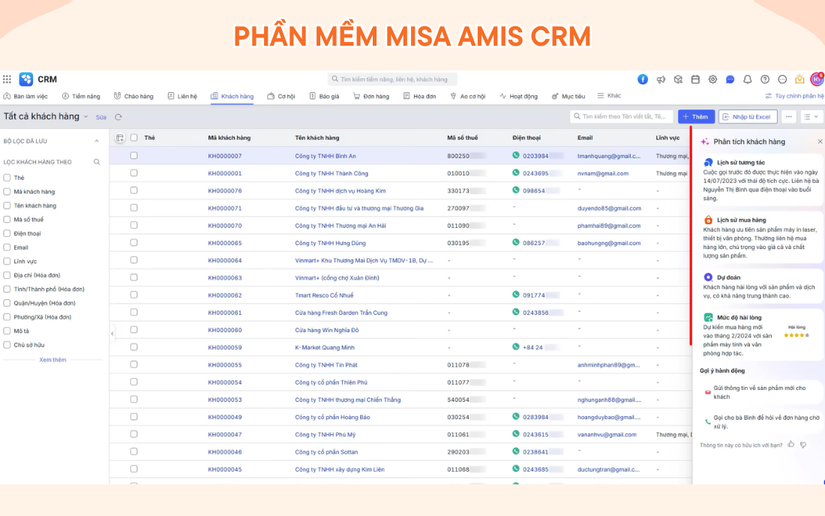The height and width of the screenshot is (516, 825).
Task: Select the row checkbox for KH0000076
Action: pyautogui.click(x=134, y=190)
